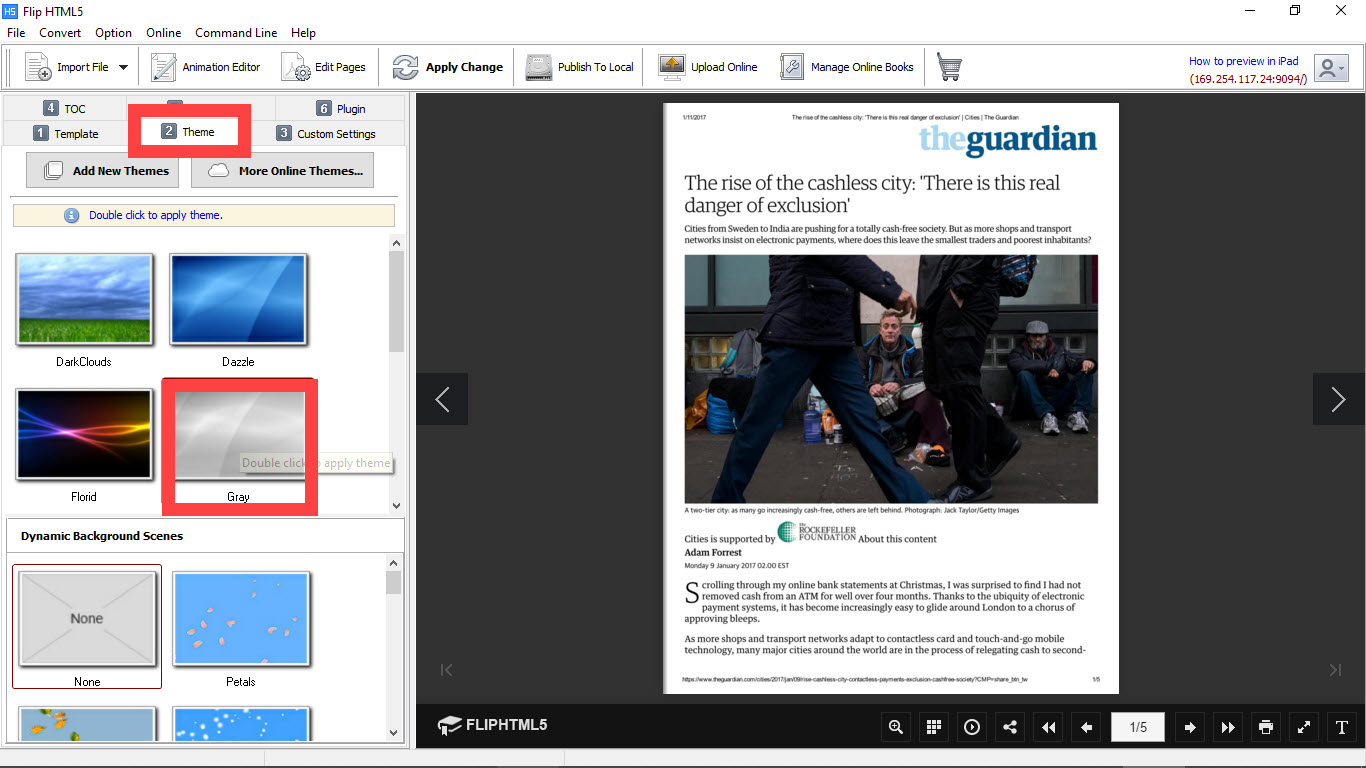Image resolution: width=1366 pixels, height=768 pixels.
Task: Click the single right arrow next-page icon
Action: click(1190, 727)
